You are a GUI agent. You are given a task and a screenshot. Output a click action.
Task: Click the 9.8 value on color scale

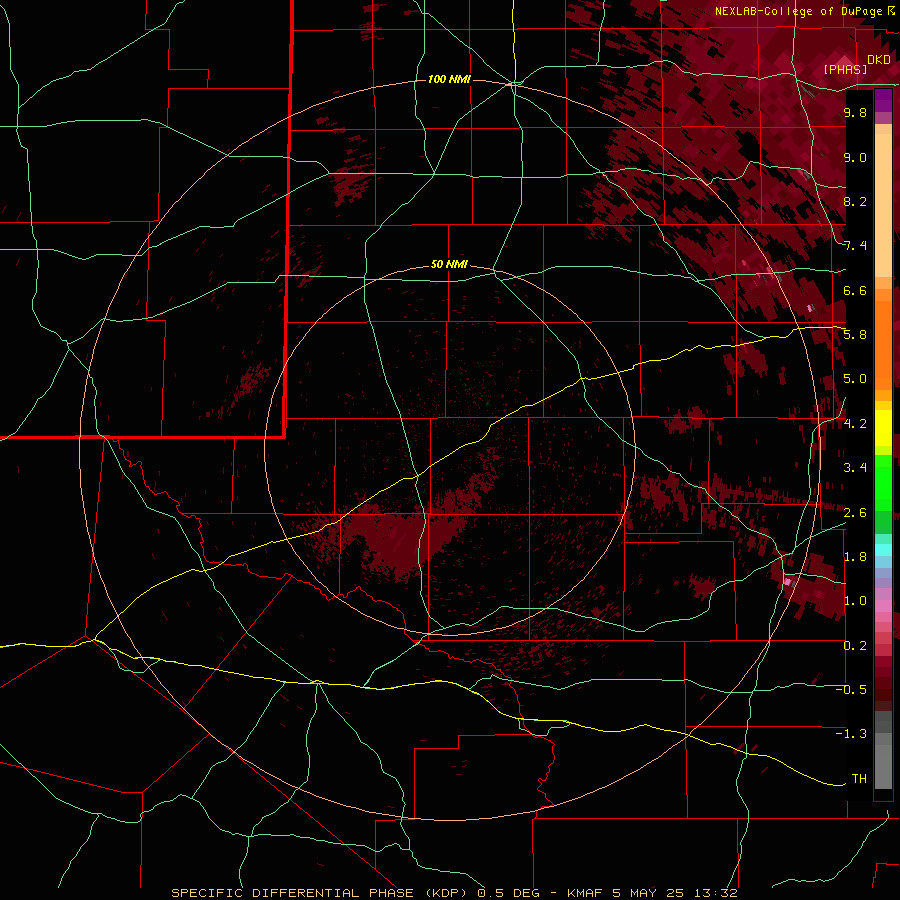tap(855, 112)
